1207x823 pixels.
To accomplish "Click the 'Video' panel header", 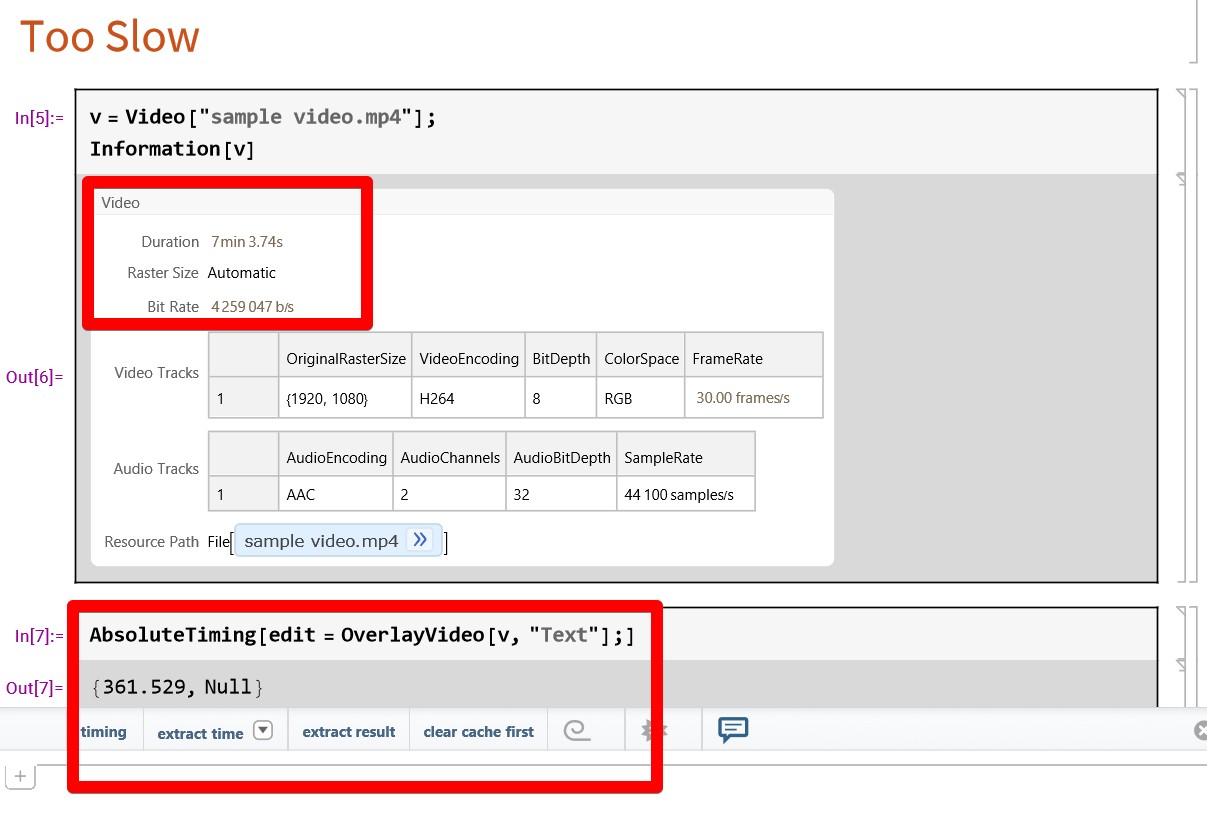I will [121, 203].
